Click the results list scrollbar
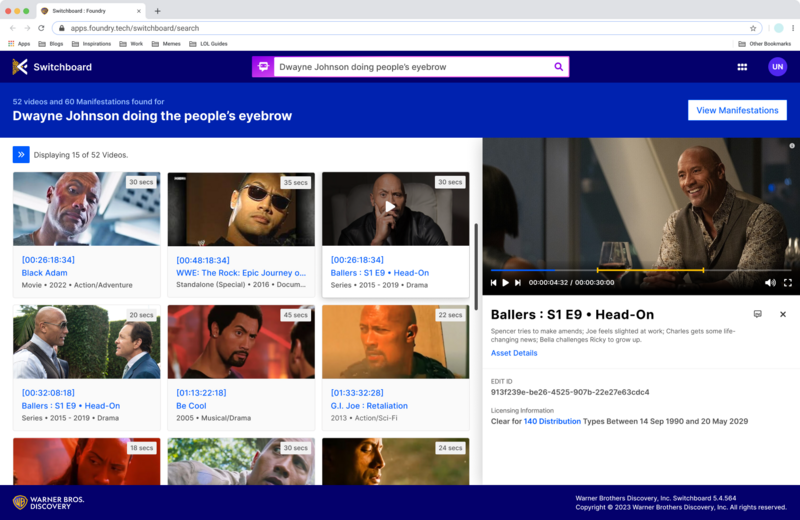 click(x=476, y=266)
